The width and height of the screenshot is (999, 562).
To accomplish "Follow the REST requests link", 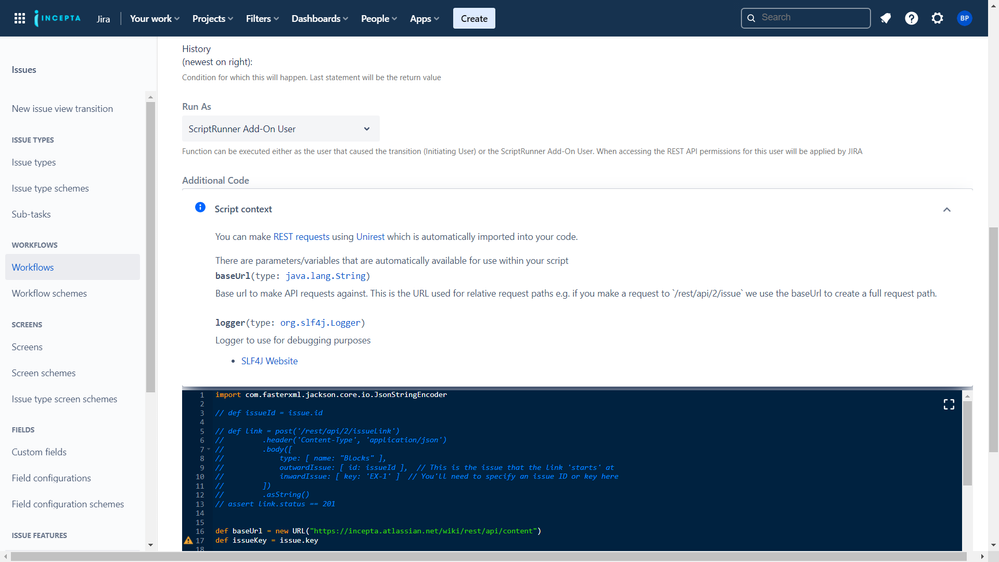I will point(301,237).
